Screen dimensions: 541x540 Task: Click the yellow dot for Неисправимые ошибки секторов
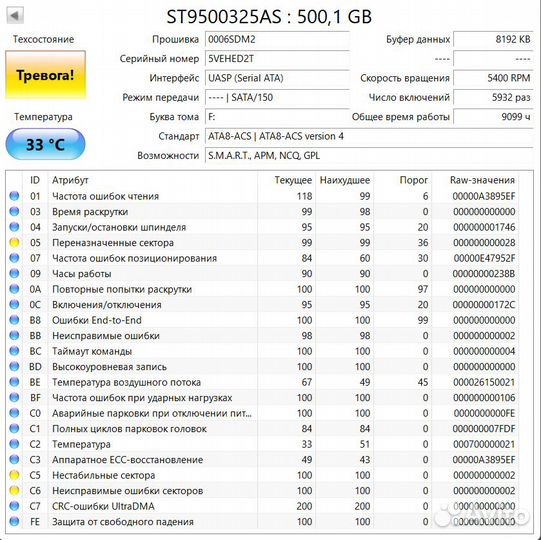[14, 491]
